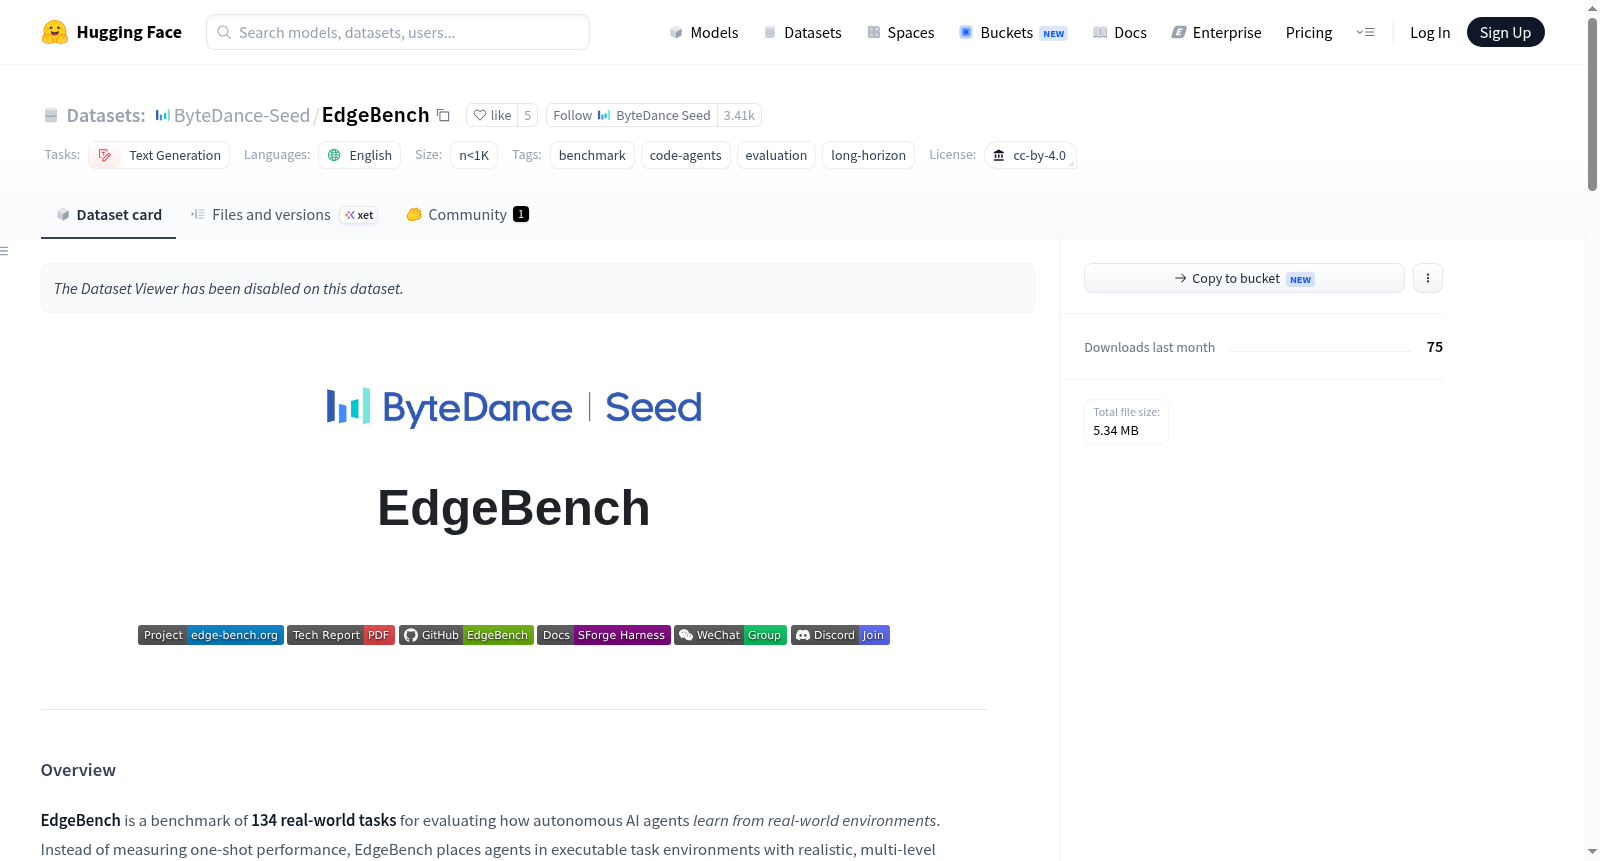Click the Text Generation task icon
1600x861 pixels.
[x=105, y=155]
